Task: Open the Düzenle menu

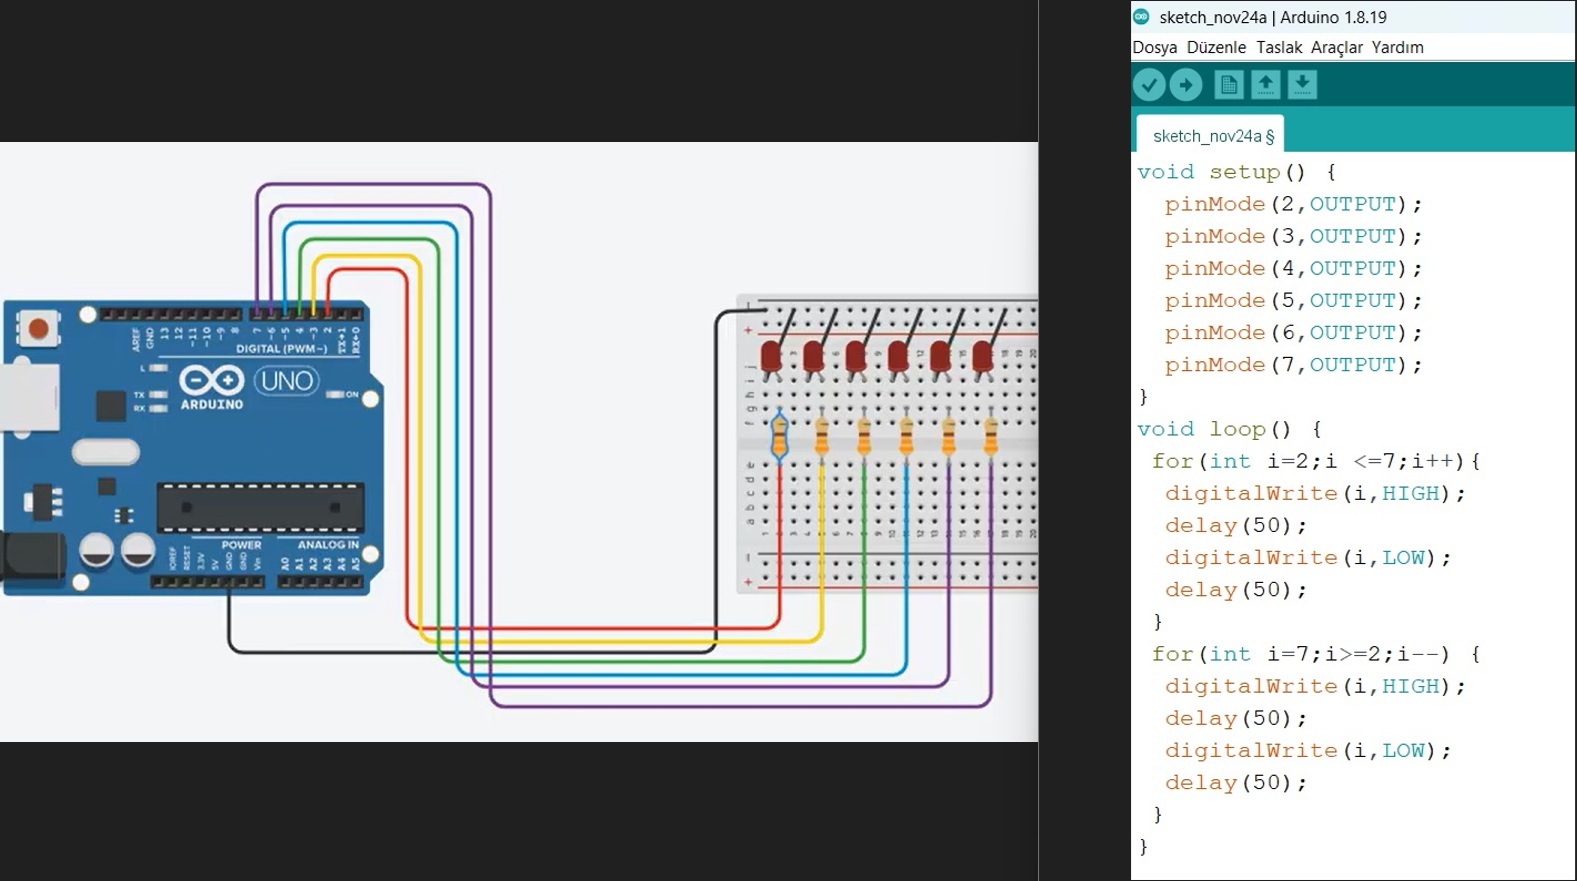Action: [x=1216, y=47]
